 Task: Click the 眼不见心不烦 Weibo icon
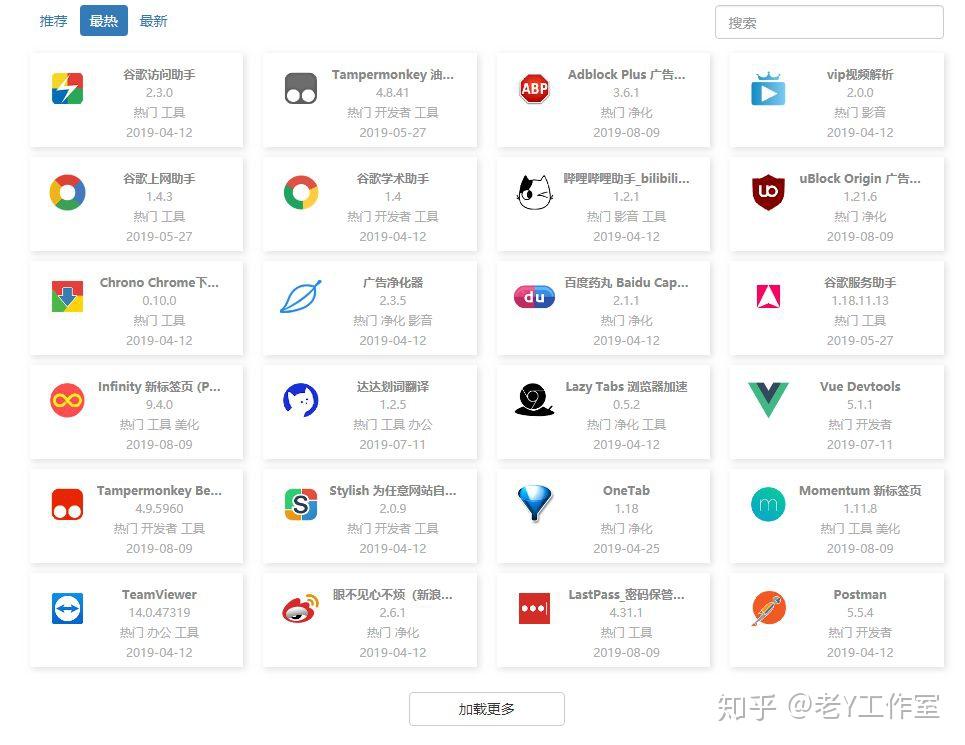point(301,608)
